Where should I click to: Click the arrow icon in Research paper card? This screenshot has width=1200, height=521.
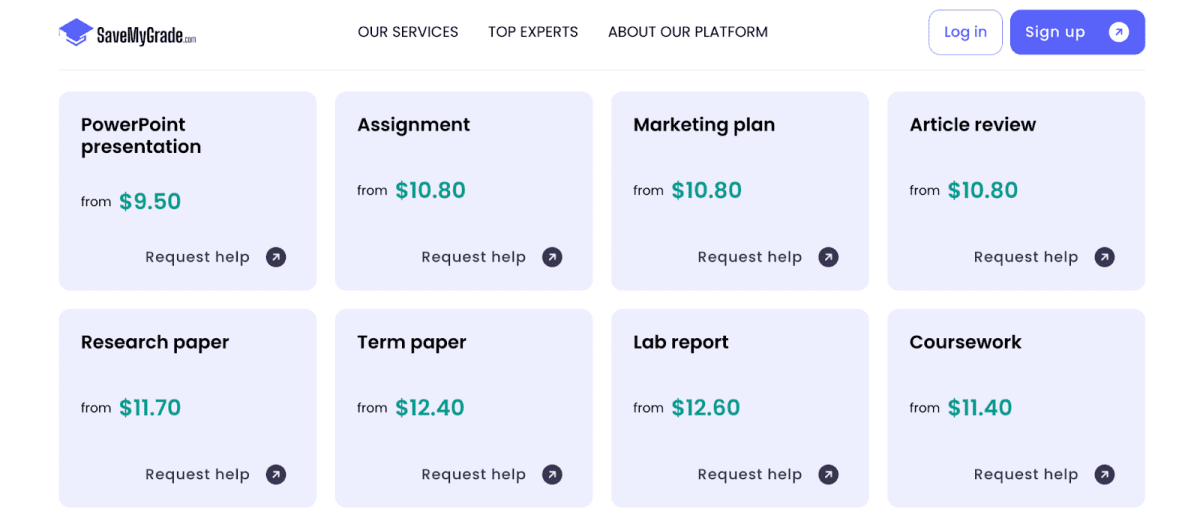tap(276, 474)
